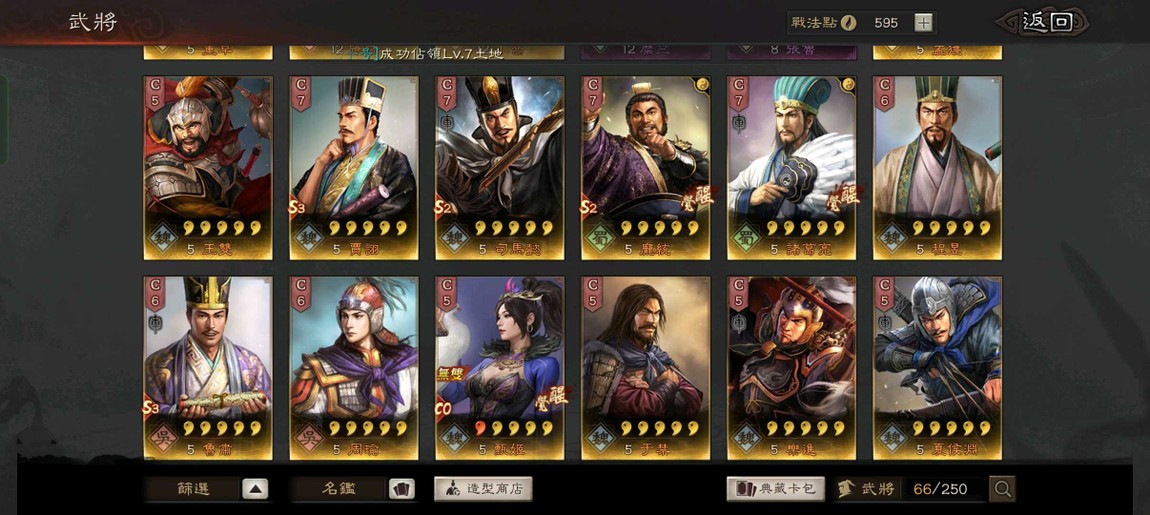
Task: Click the 吳 faction badge on 魯肅
Action: (x=161, y=437)
